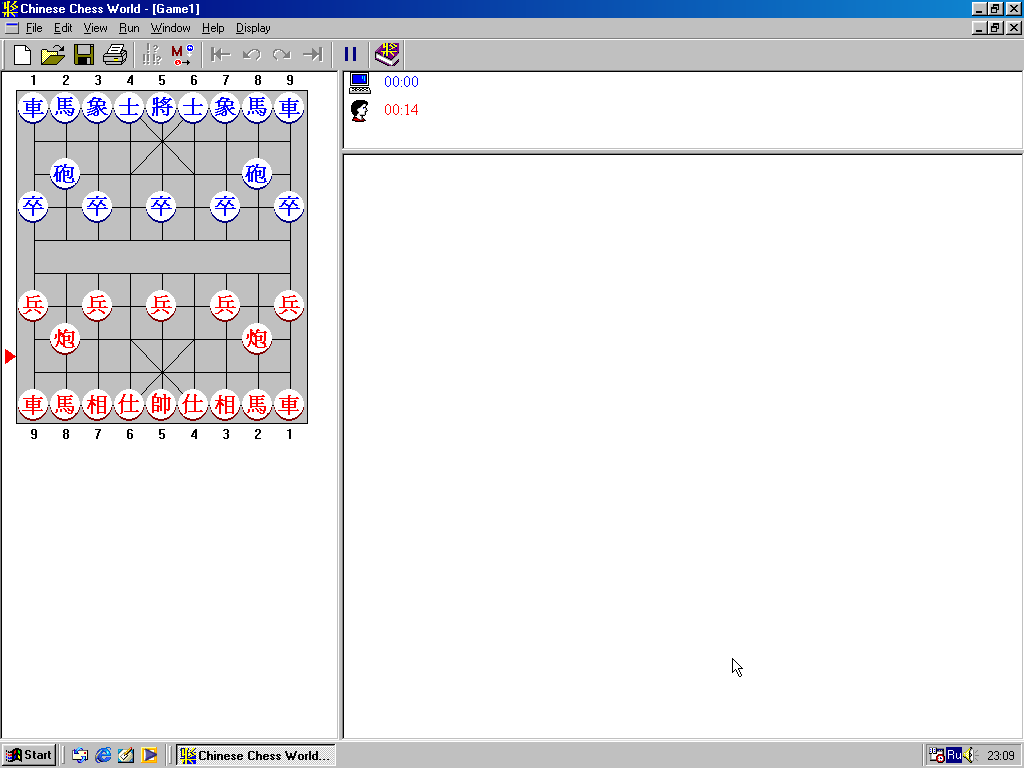This screenshot has width=1024, height=768.
Task: Create a new game with the blank page icon
Action: 22,55
